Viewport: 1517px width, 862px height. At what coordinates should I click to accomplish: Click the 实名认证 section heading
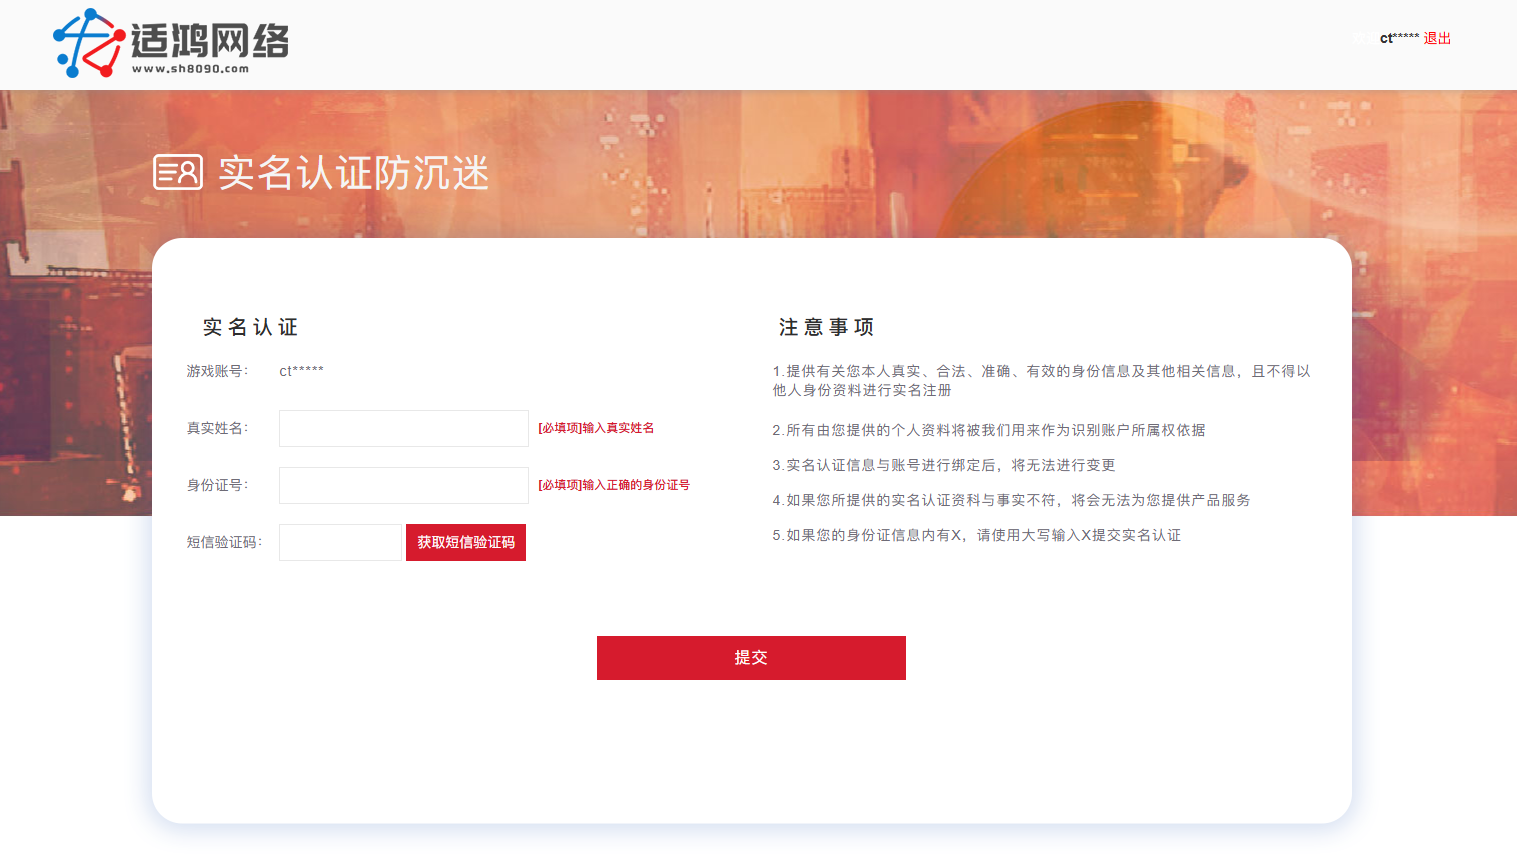(250, 327)
